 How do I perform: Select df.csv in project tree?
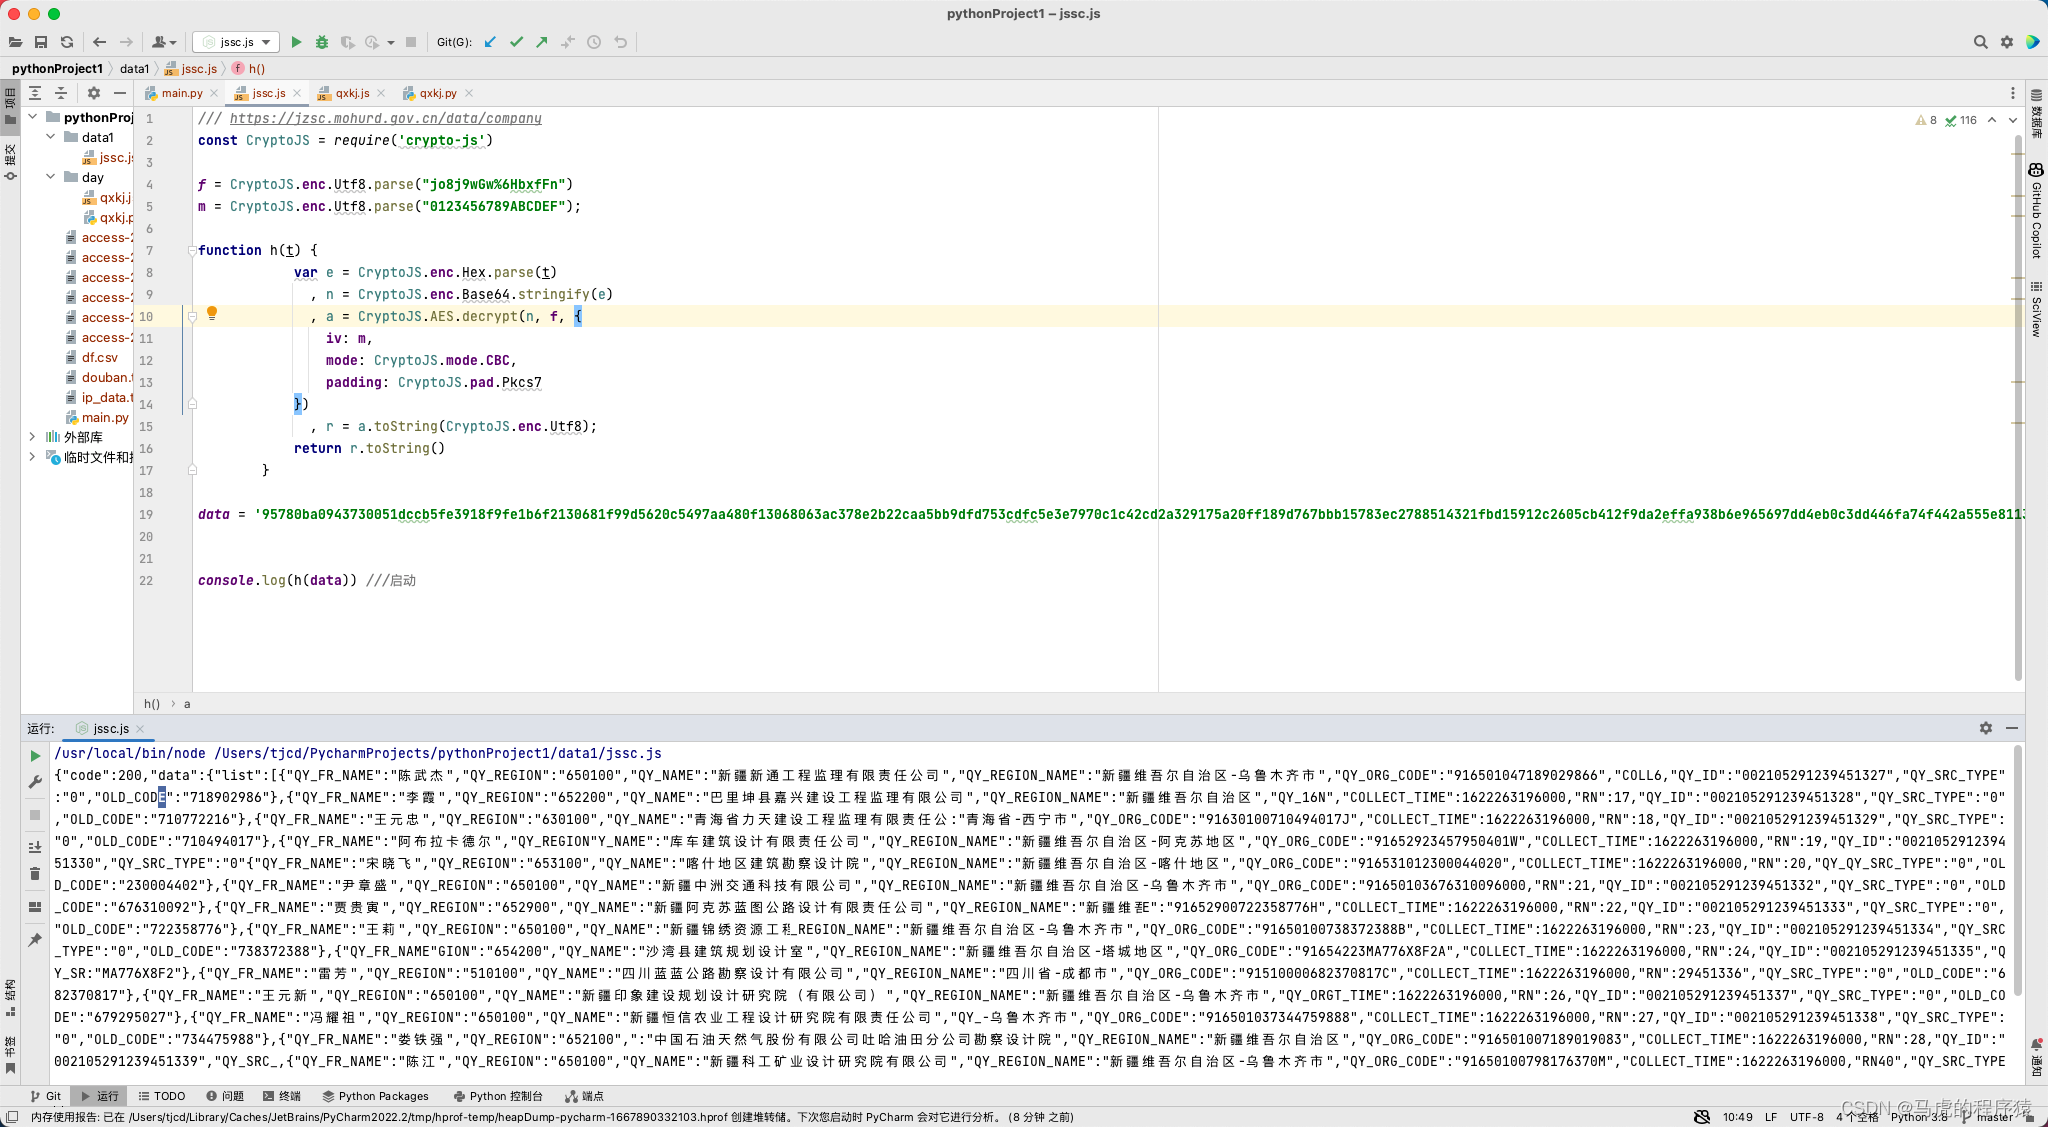click(99, 357)
